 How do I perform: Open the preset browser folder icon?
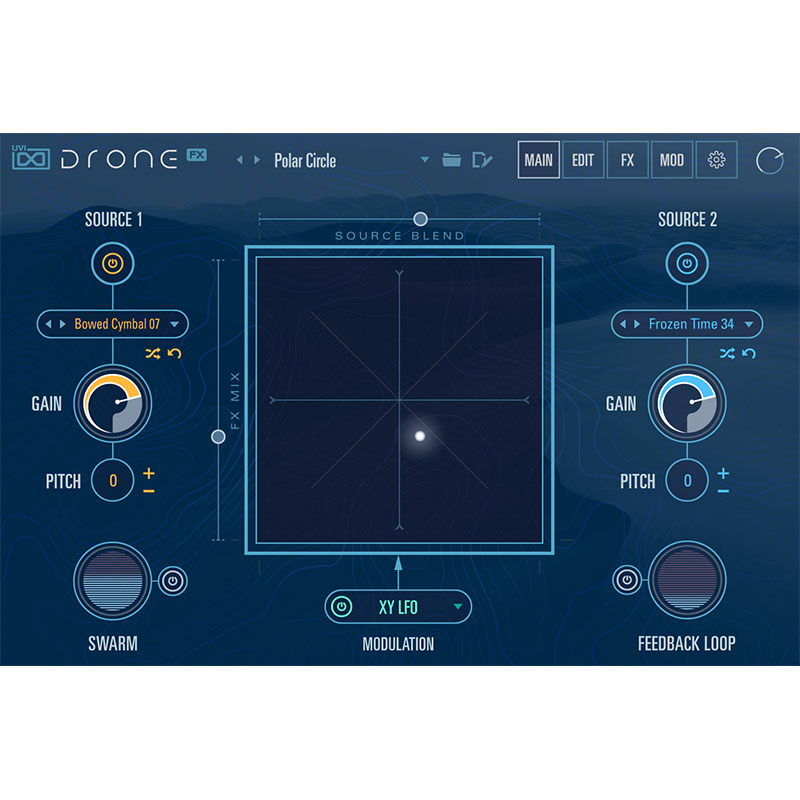[452, 160]
